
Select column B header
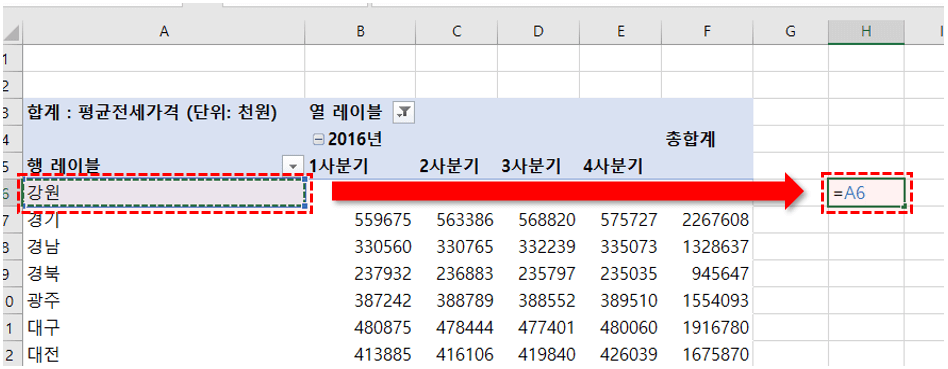pos(361,33)
